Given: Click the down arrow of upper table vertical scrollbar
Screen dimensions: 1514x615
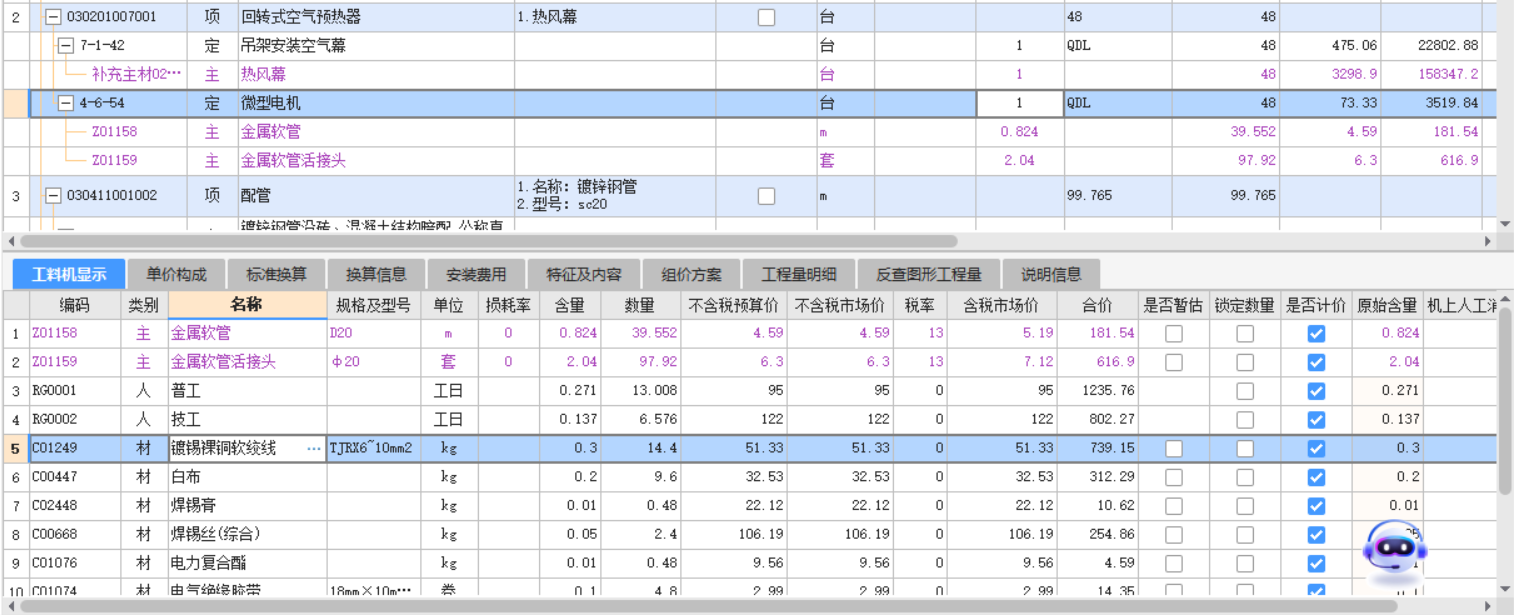Looking at the screenshot, I should click(x=1505, y=225).
